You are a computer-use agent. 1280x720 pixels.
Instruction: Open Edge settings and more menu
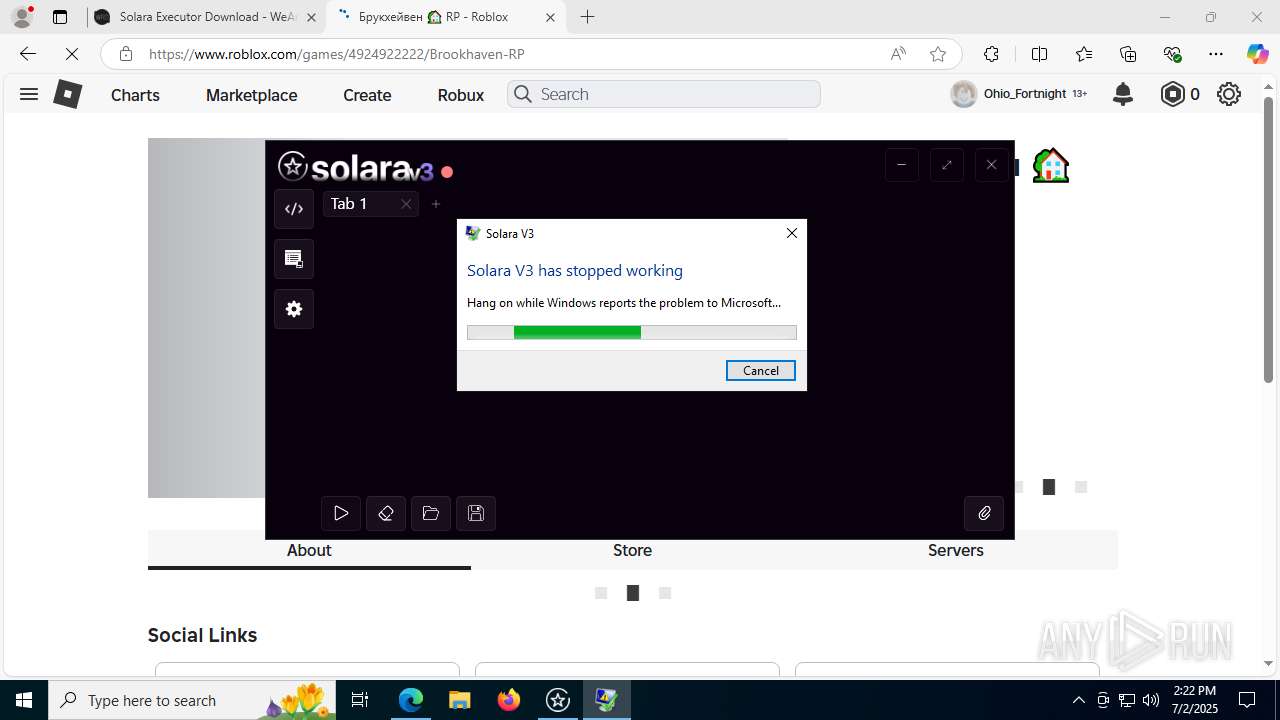tap(1216, 54)
